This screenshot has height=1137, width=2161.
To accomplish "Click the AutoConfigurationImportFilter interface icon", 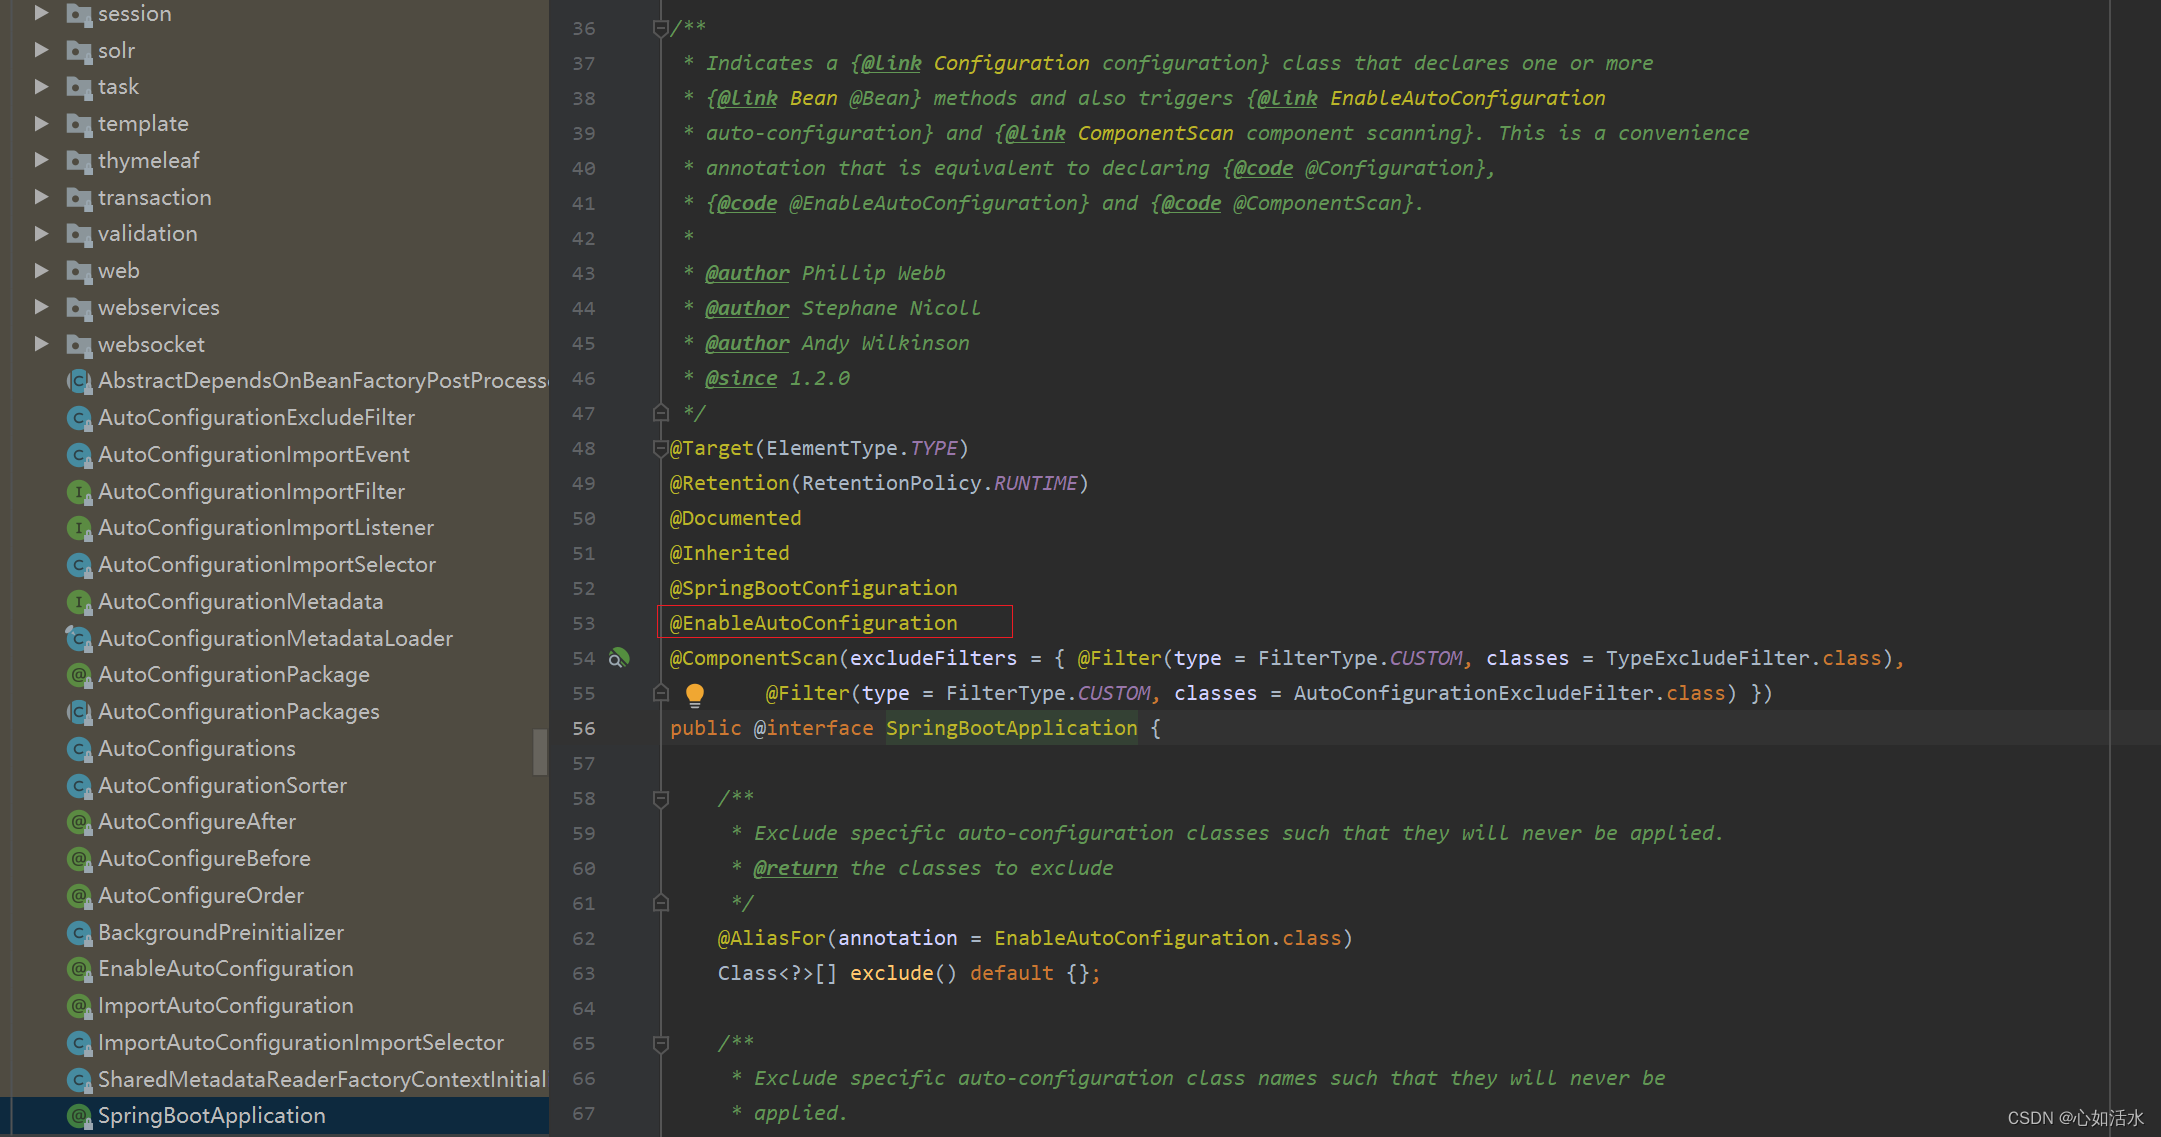I will (78, 492).
